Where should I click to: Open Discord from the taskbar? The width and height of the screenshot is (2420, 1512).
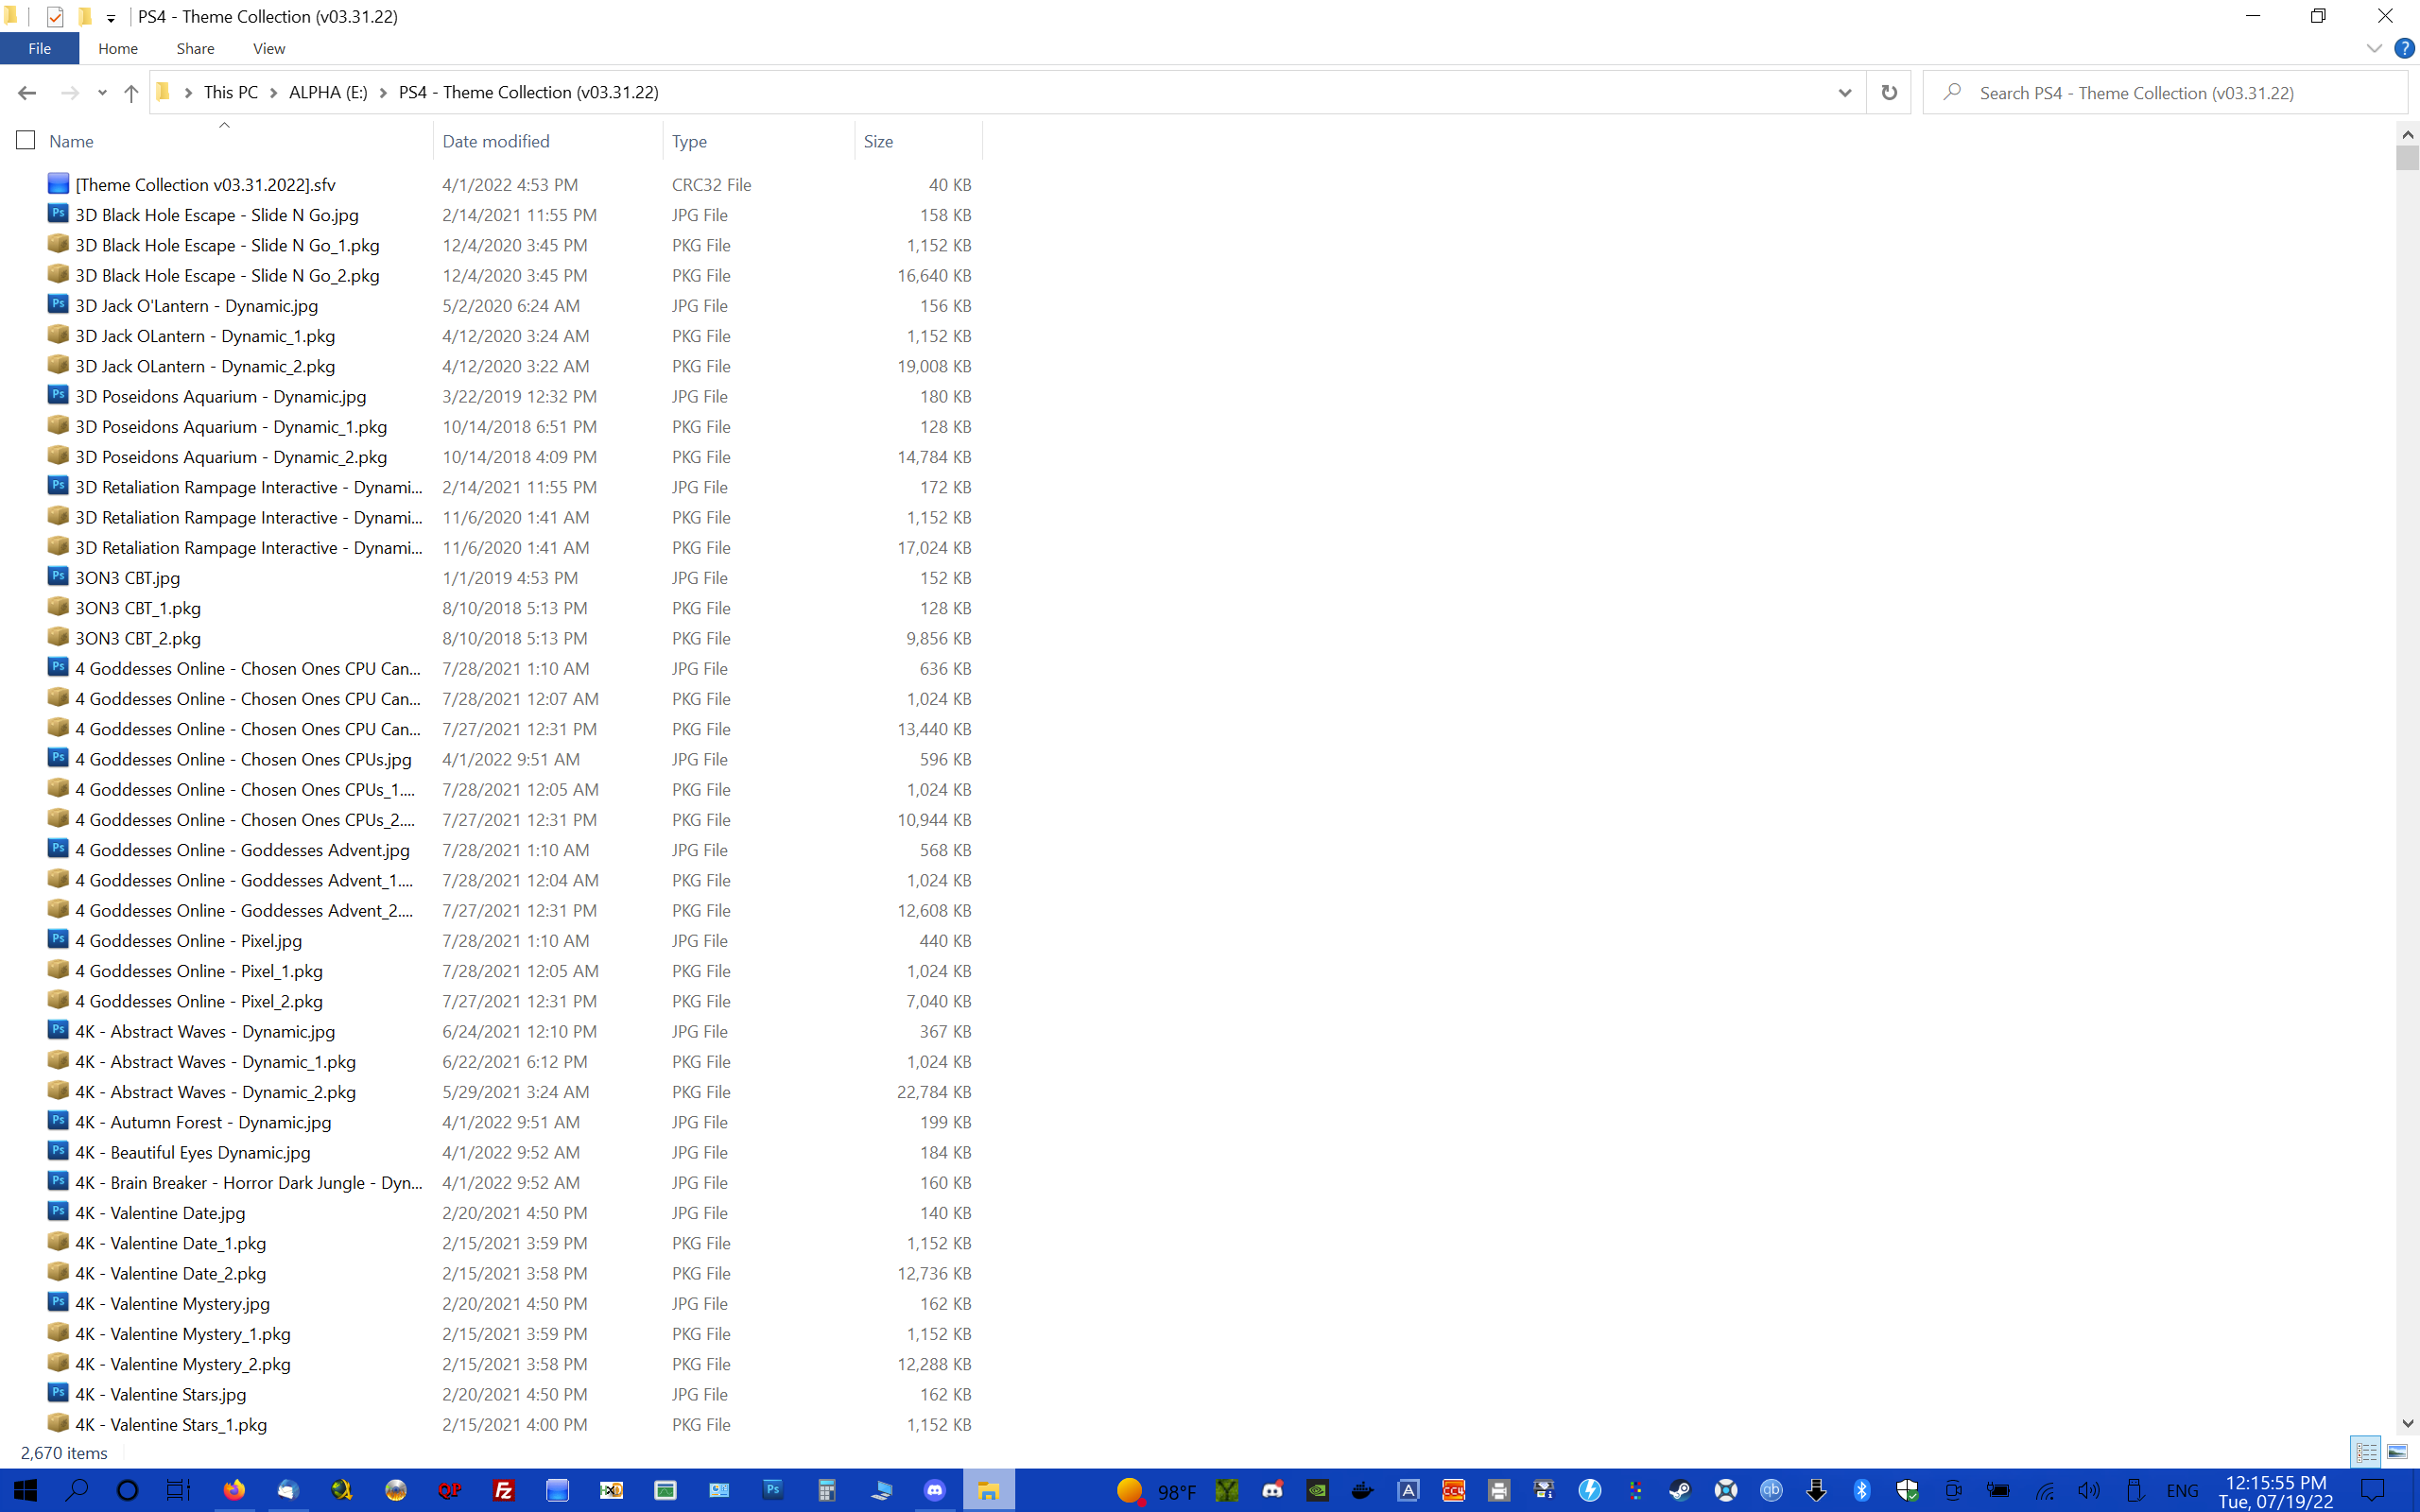coord(935,1490)
